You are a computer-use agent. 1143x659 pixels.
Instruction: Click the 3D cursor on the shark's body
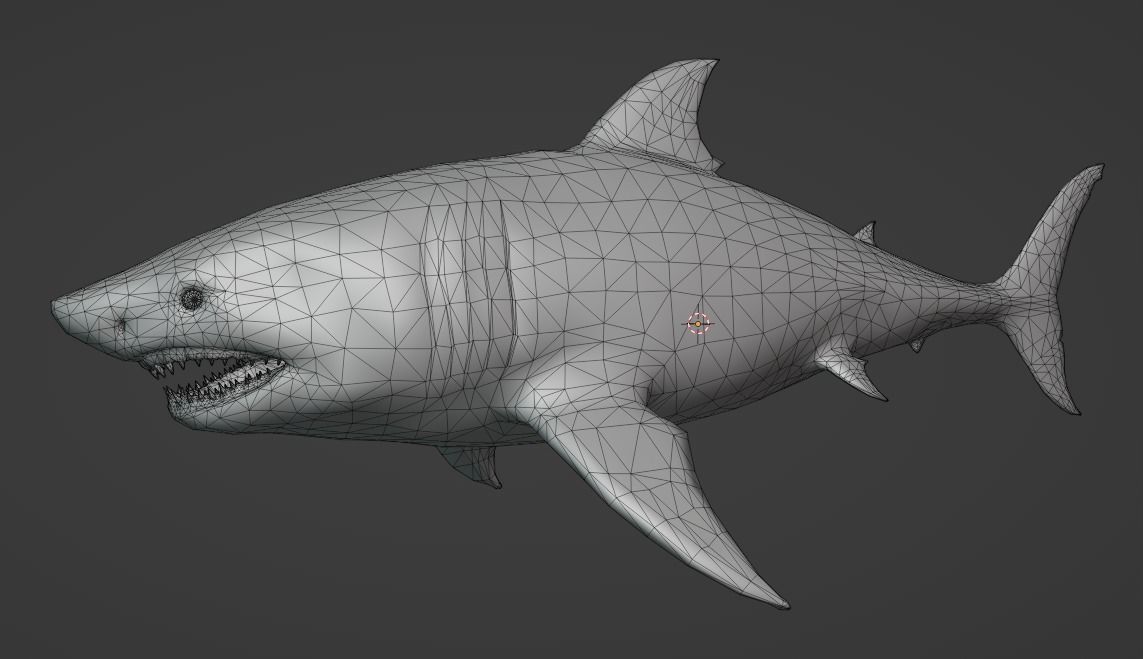tap(698, 323)
